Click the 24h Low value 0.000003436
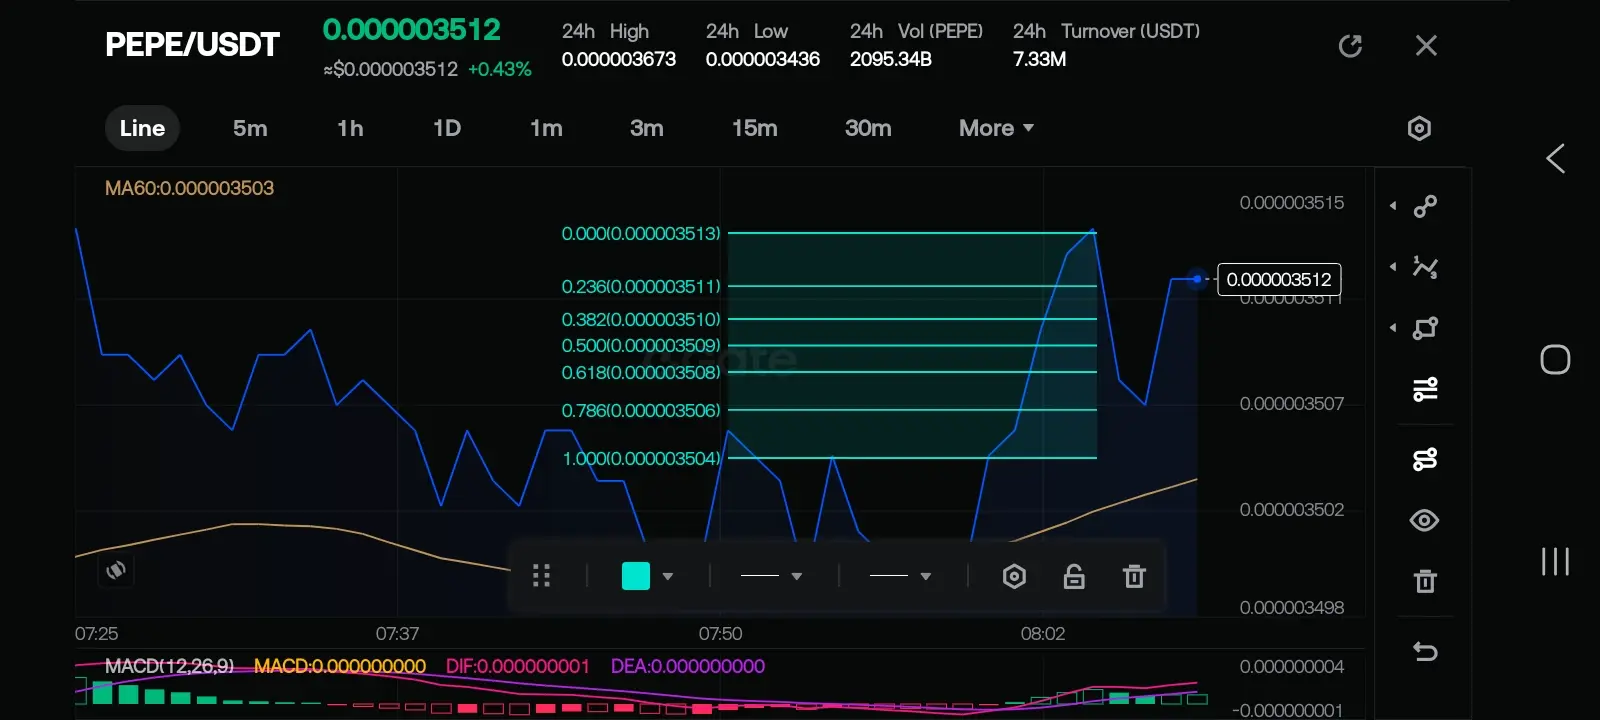1600x720 pixels. tap(763, 59)
